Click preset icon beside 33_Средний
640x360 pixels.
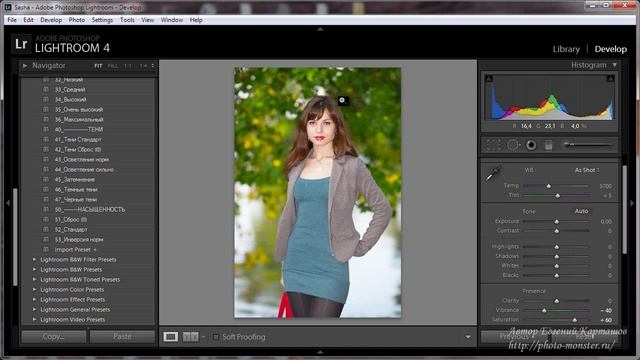coord(46,89)
